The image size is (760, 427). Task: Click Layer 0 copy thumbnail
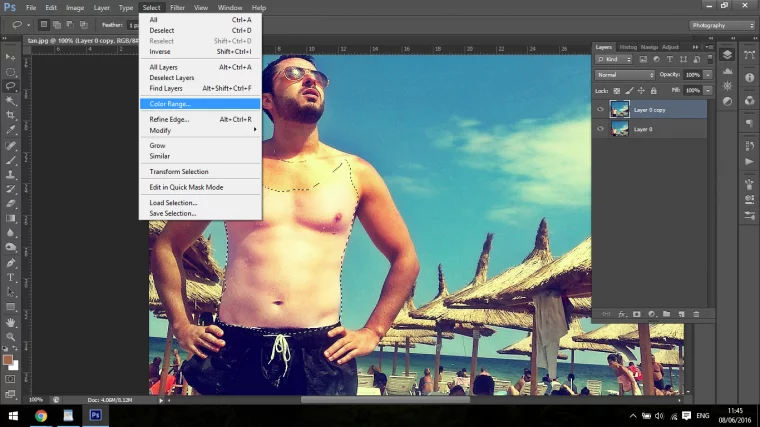pyautogui.click(x=619, y=110)
